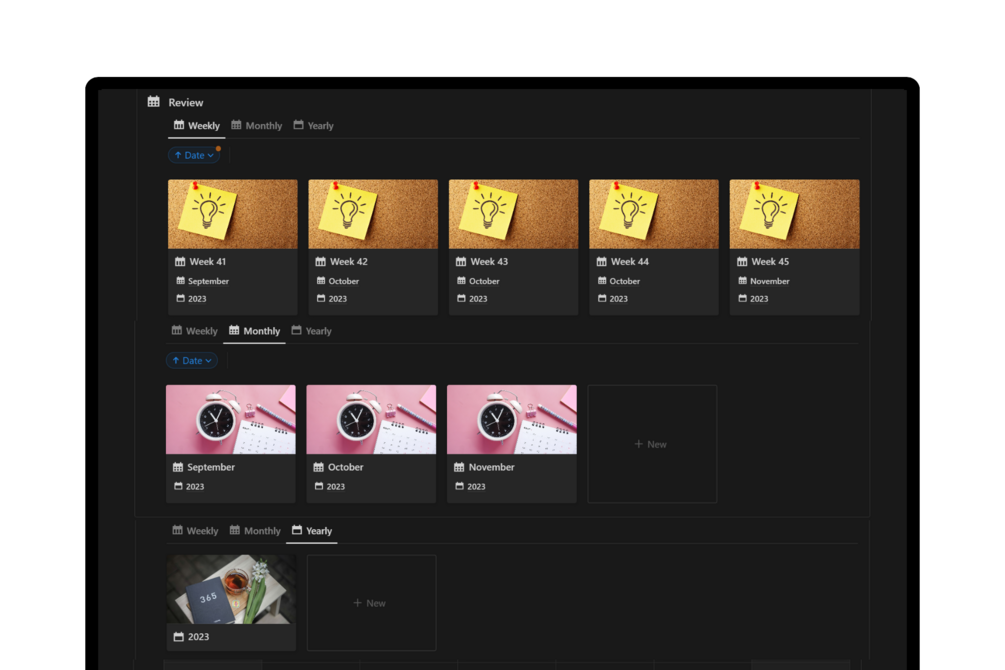
Task: Click the November monthly card title
Action: click(x=492, y=467)
